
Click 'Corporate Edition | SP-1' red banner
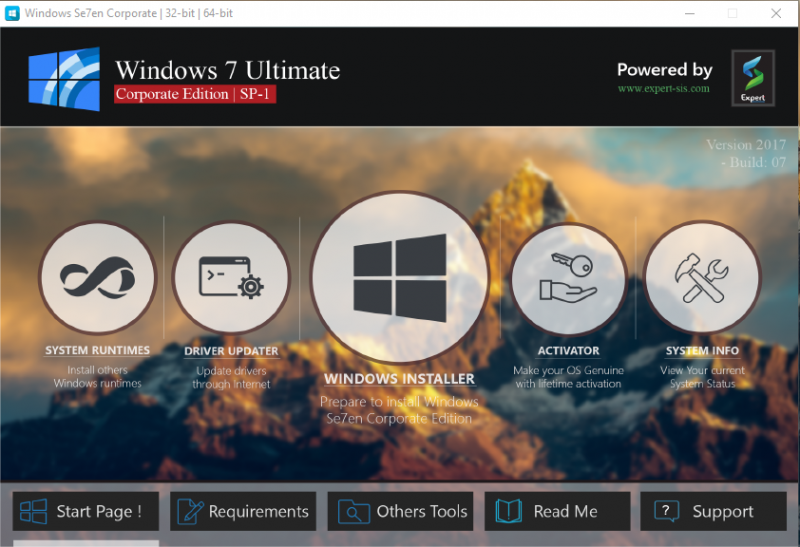tap(195, 94)
